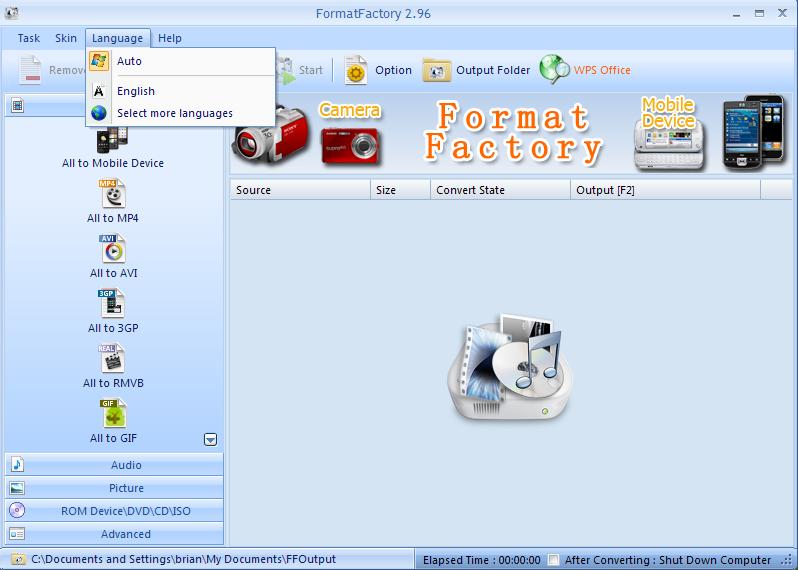Click the All to GIF icon
The width and height of the screenshot is (798, 570).
click(x=113, y=413)
